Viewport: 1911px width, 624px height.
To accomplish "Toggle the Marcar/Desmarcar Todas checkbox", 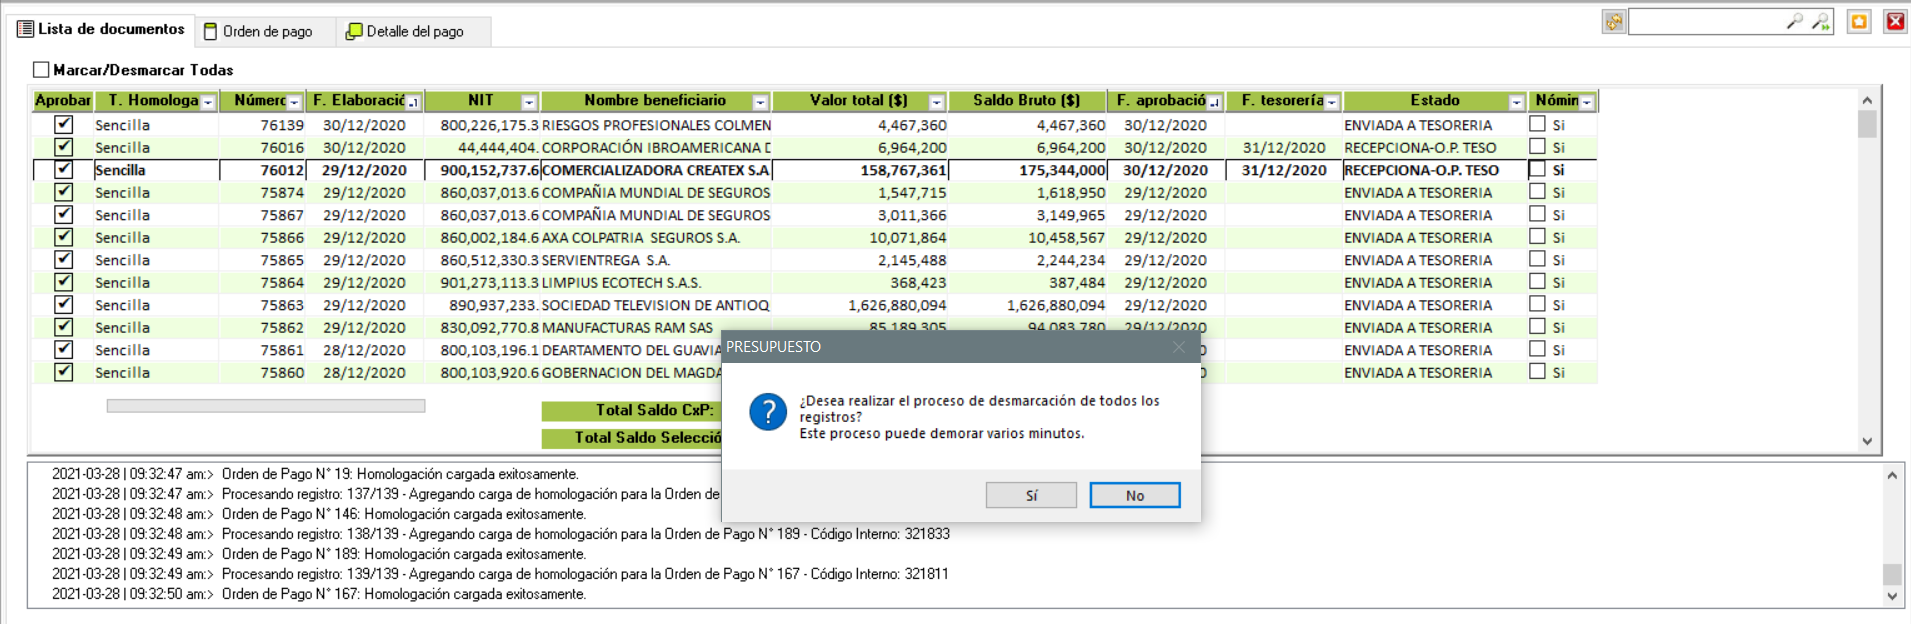I will click(41, 70).
